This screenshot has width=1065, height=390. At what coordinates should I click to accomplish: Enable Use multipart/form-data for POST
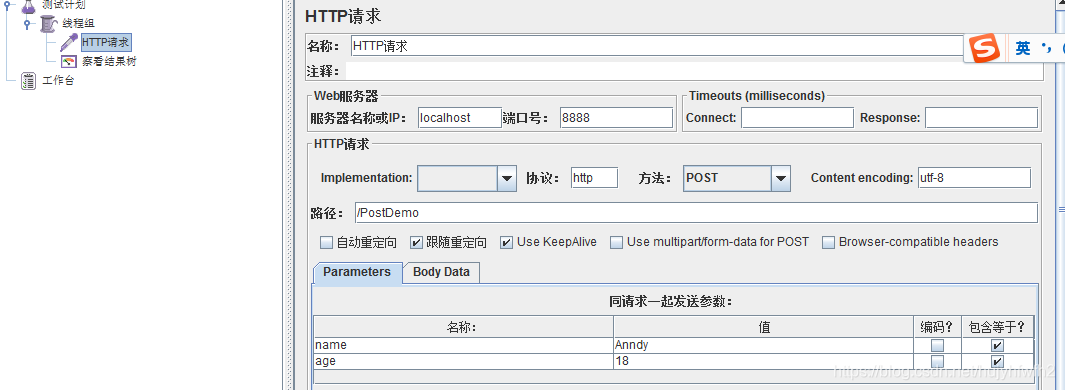coord(616,243)
